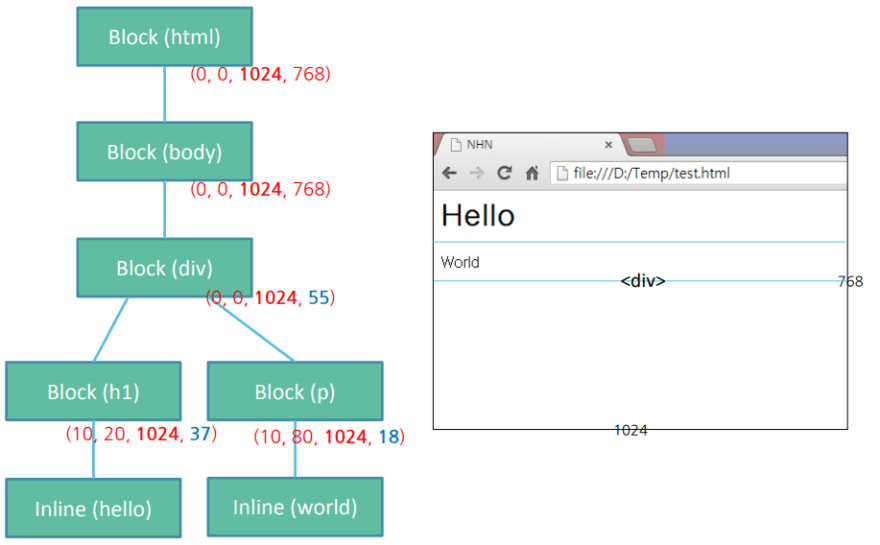Open a new tab beside NHN
Image resolution: width=880 pixels, height=545 pixels.
pyautogui.click(x=642, y=145)
